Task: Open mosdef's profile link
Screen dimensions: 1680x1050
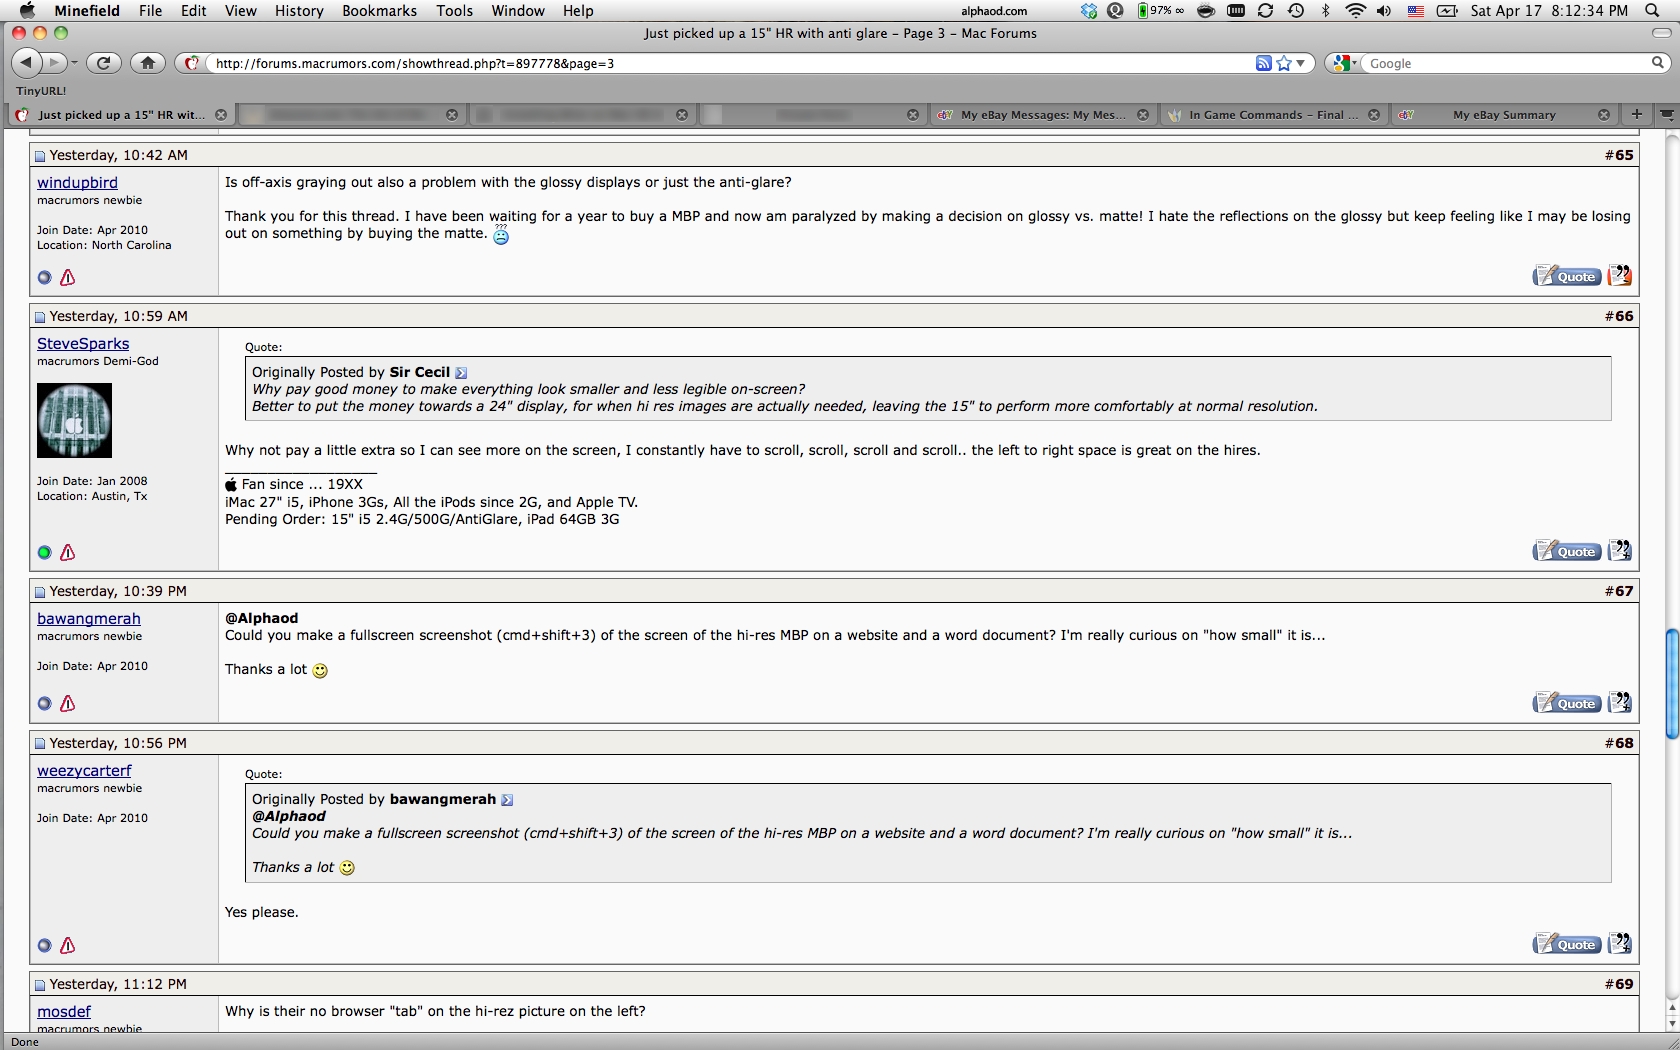Action: click(64, 1012)
